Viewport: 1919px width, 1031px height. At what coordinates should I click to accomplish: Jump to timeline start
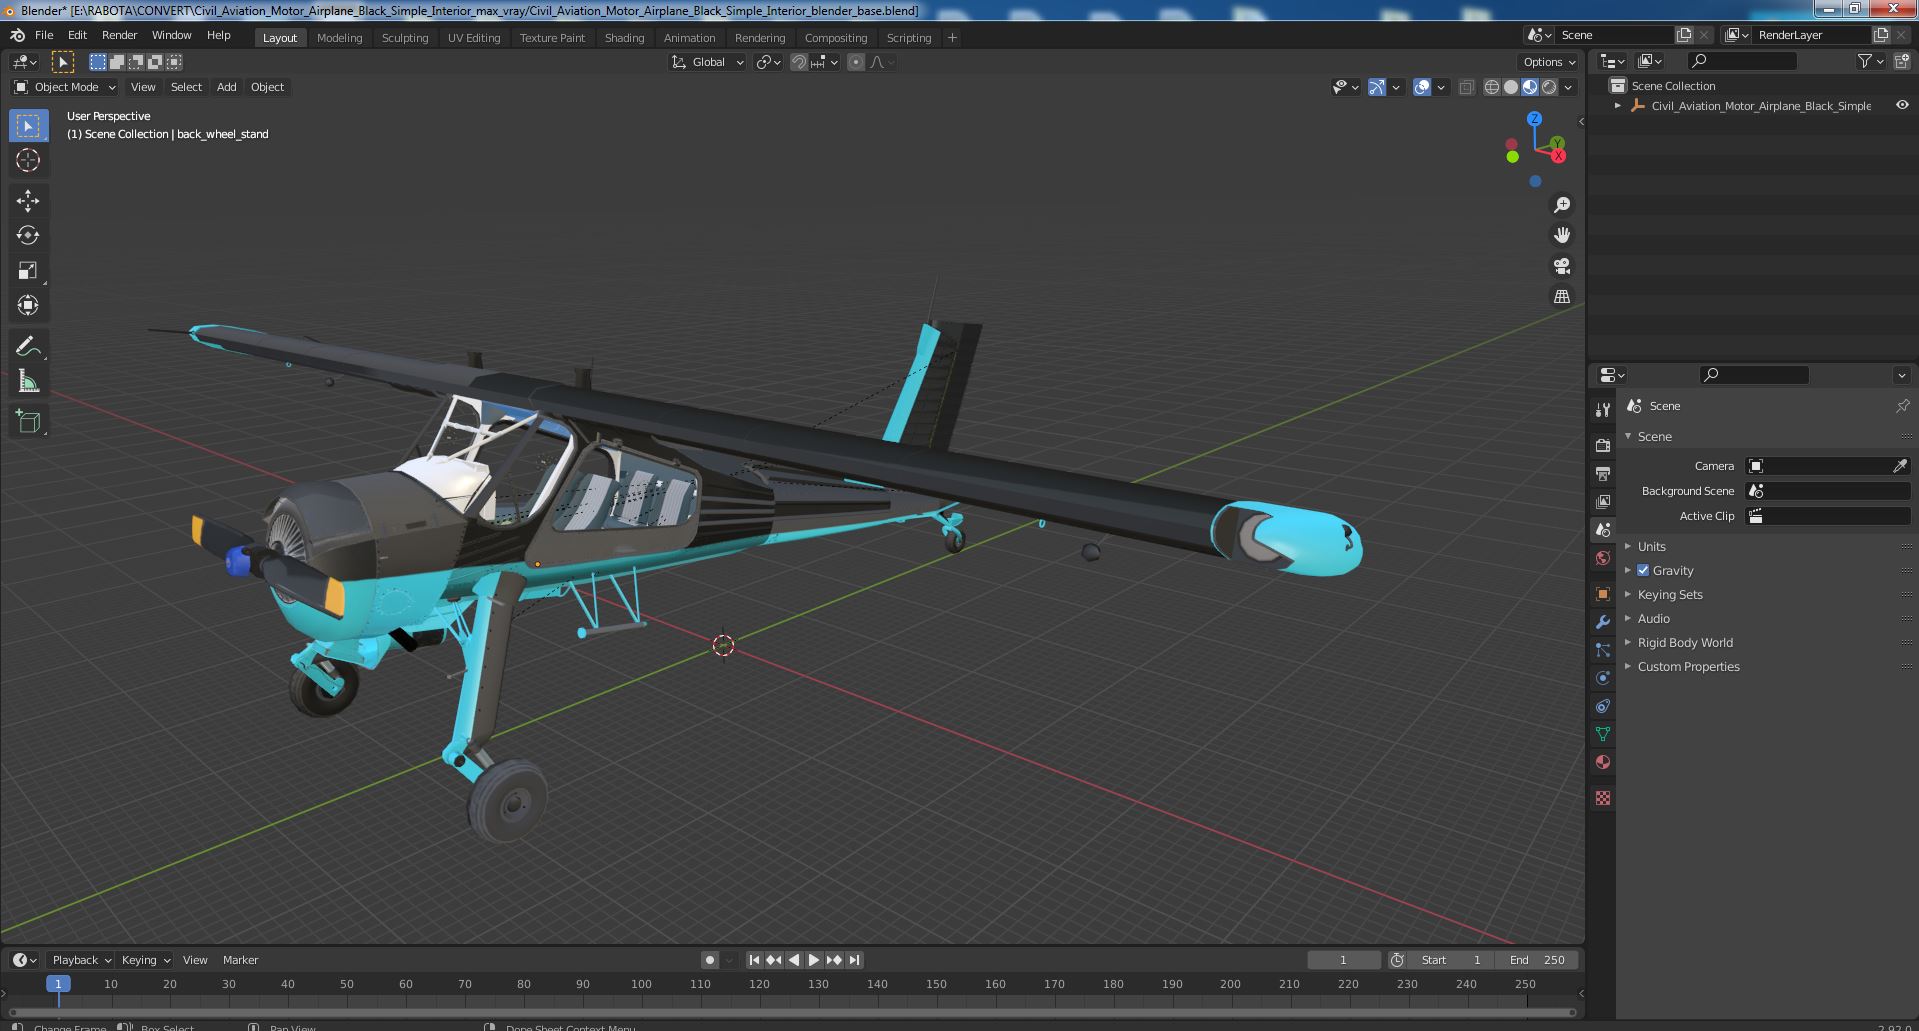click(x=755, y=960)
